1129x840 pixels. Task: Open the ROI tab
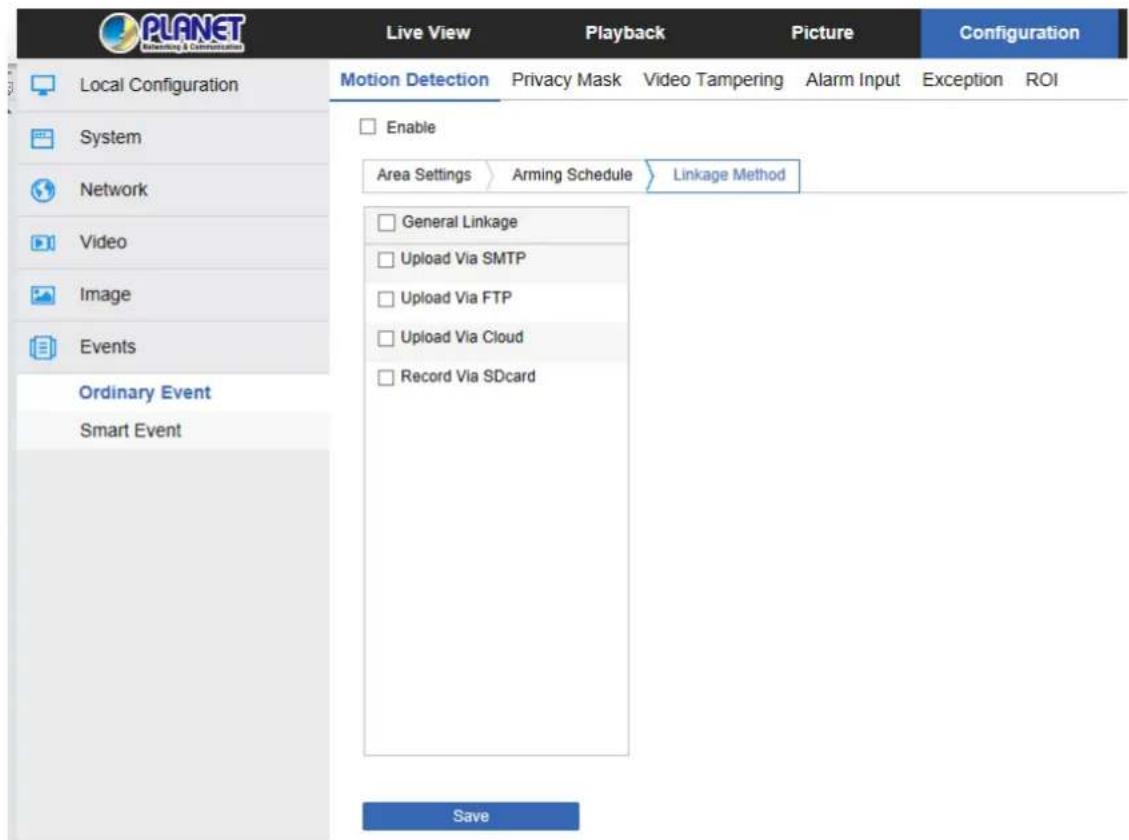pos(1041,80)
